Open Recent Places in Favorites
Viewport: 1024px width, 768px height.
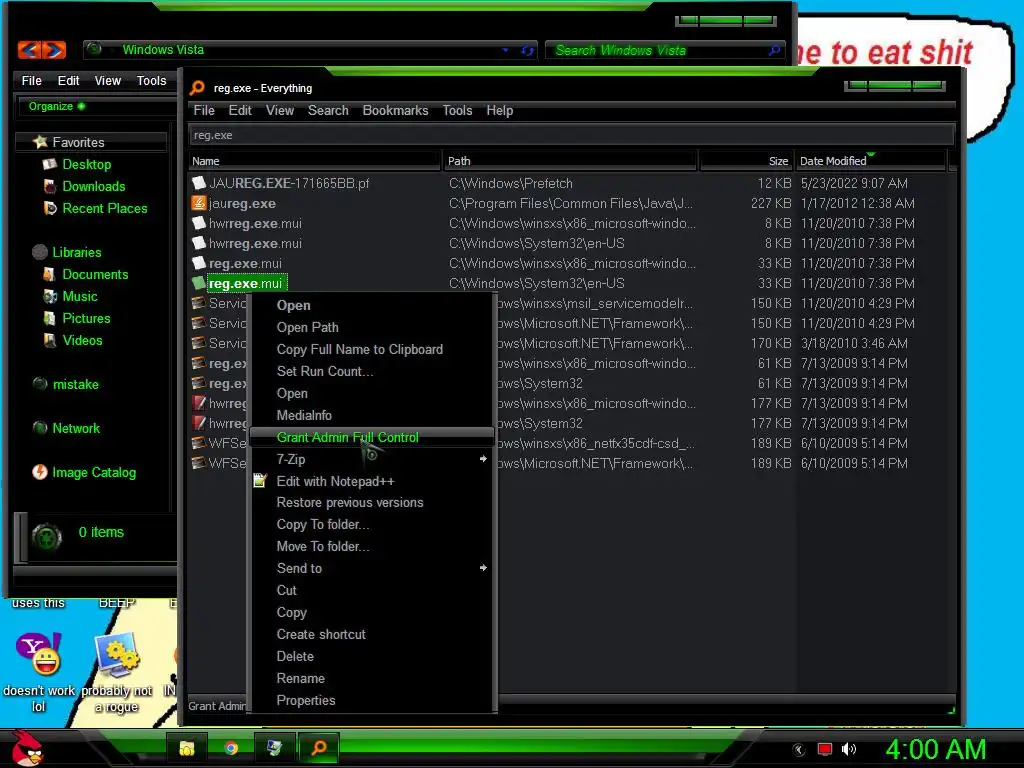click(104, 209)
